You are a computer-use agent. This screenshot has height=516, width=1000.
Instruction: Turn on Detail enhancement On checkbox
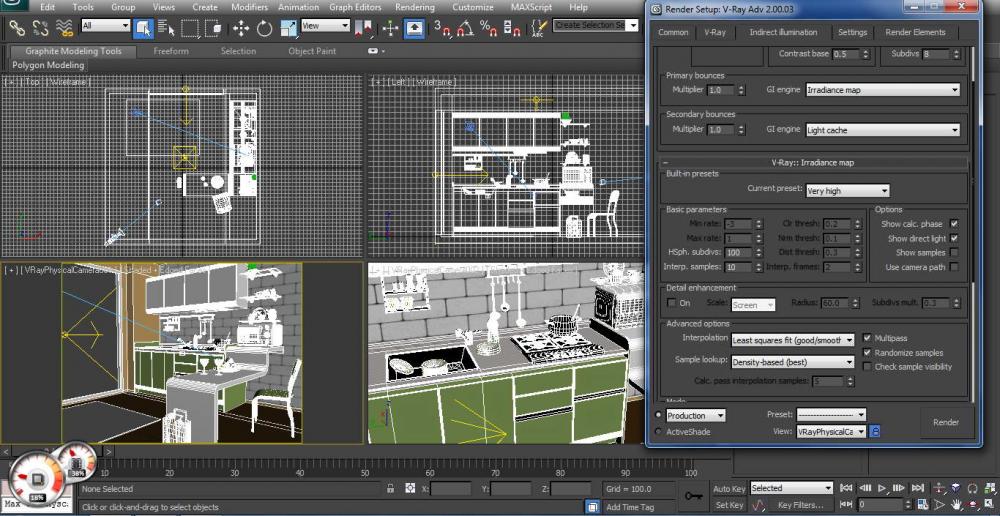671,303
